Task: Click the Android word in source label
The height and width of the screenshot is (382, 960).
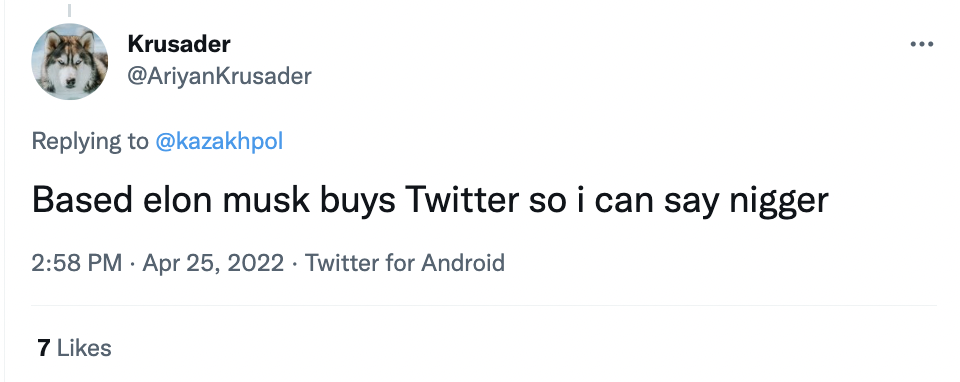Action: pos(463,263)
